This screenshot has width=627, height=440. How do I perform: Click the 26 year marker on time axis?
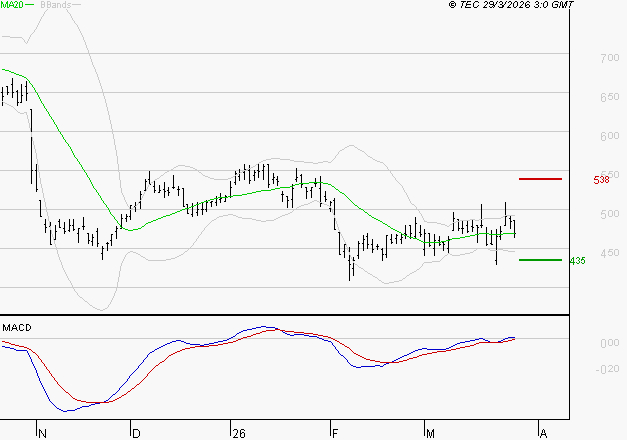[x=239, y=434]
